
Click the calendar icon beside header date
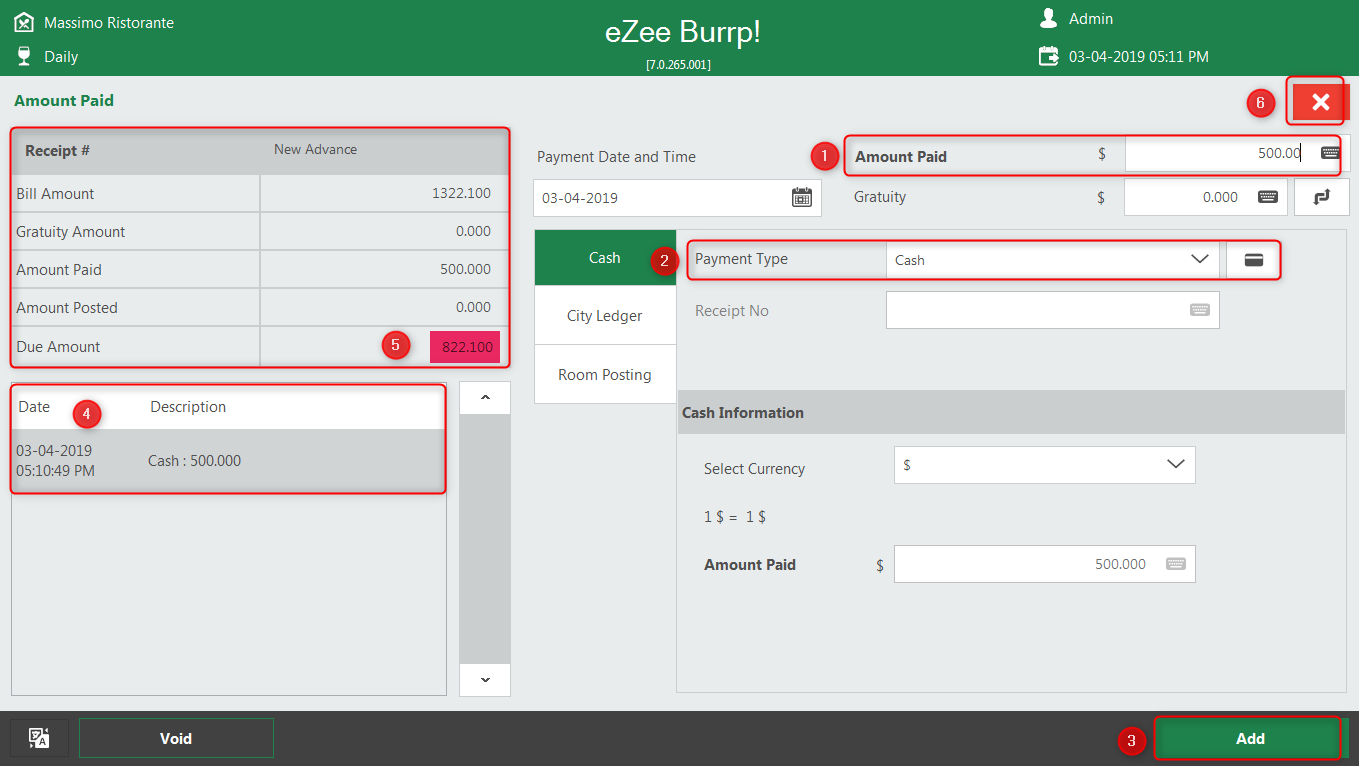[x=1048, y=56]
